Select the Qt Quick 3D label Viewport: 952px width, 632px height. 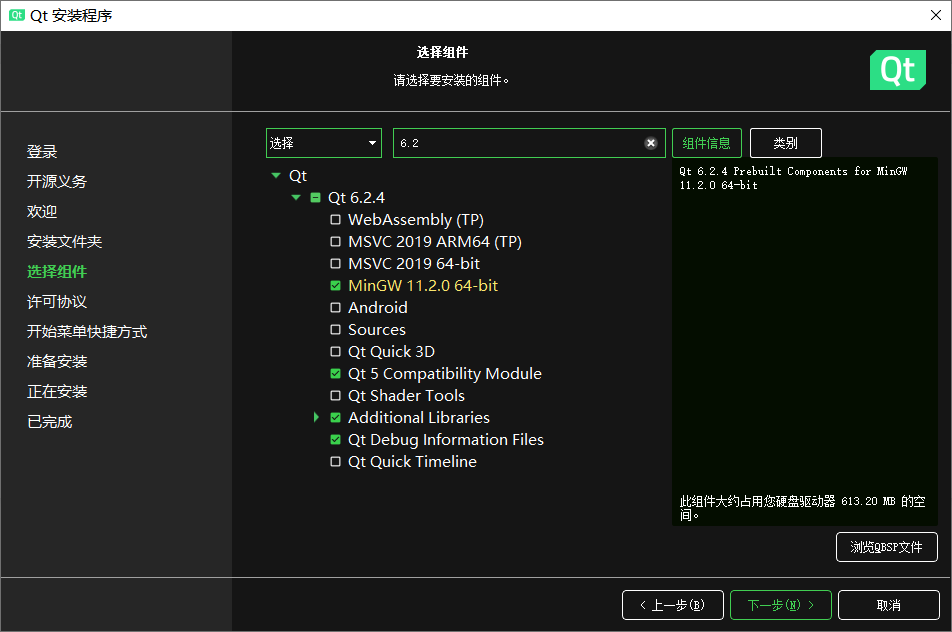click(x=392, y=352)
